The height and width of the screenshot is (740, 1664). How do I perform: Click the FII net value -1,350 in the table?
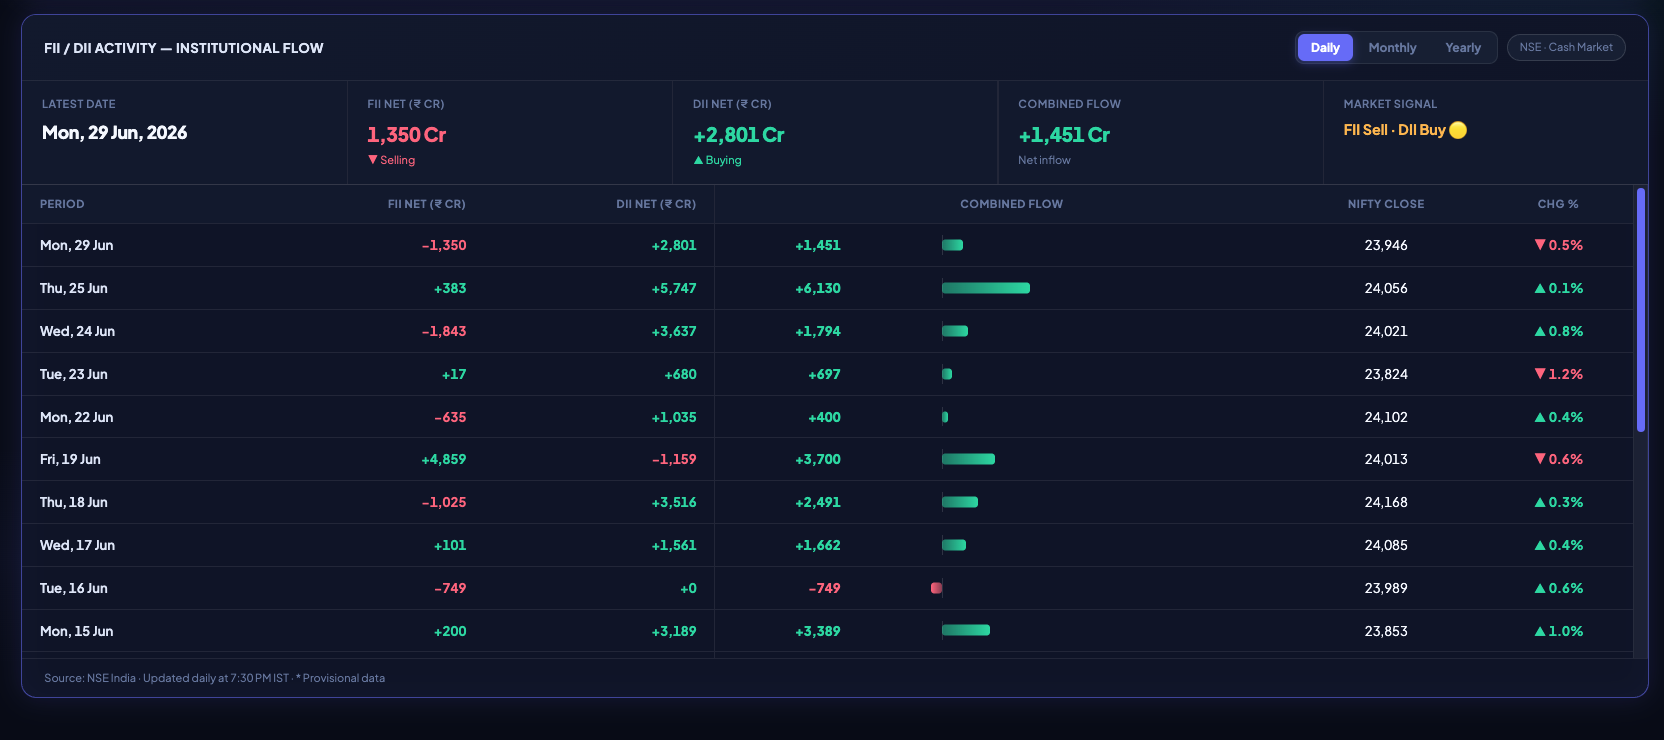444,245
